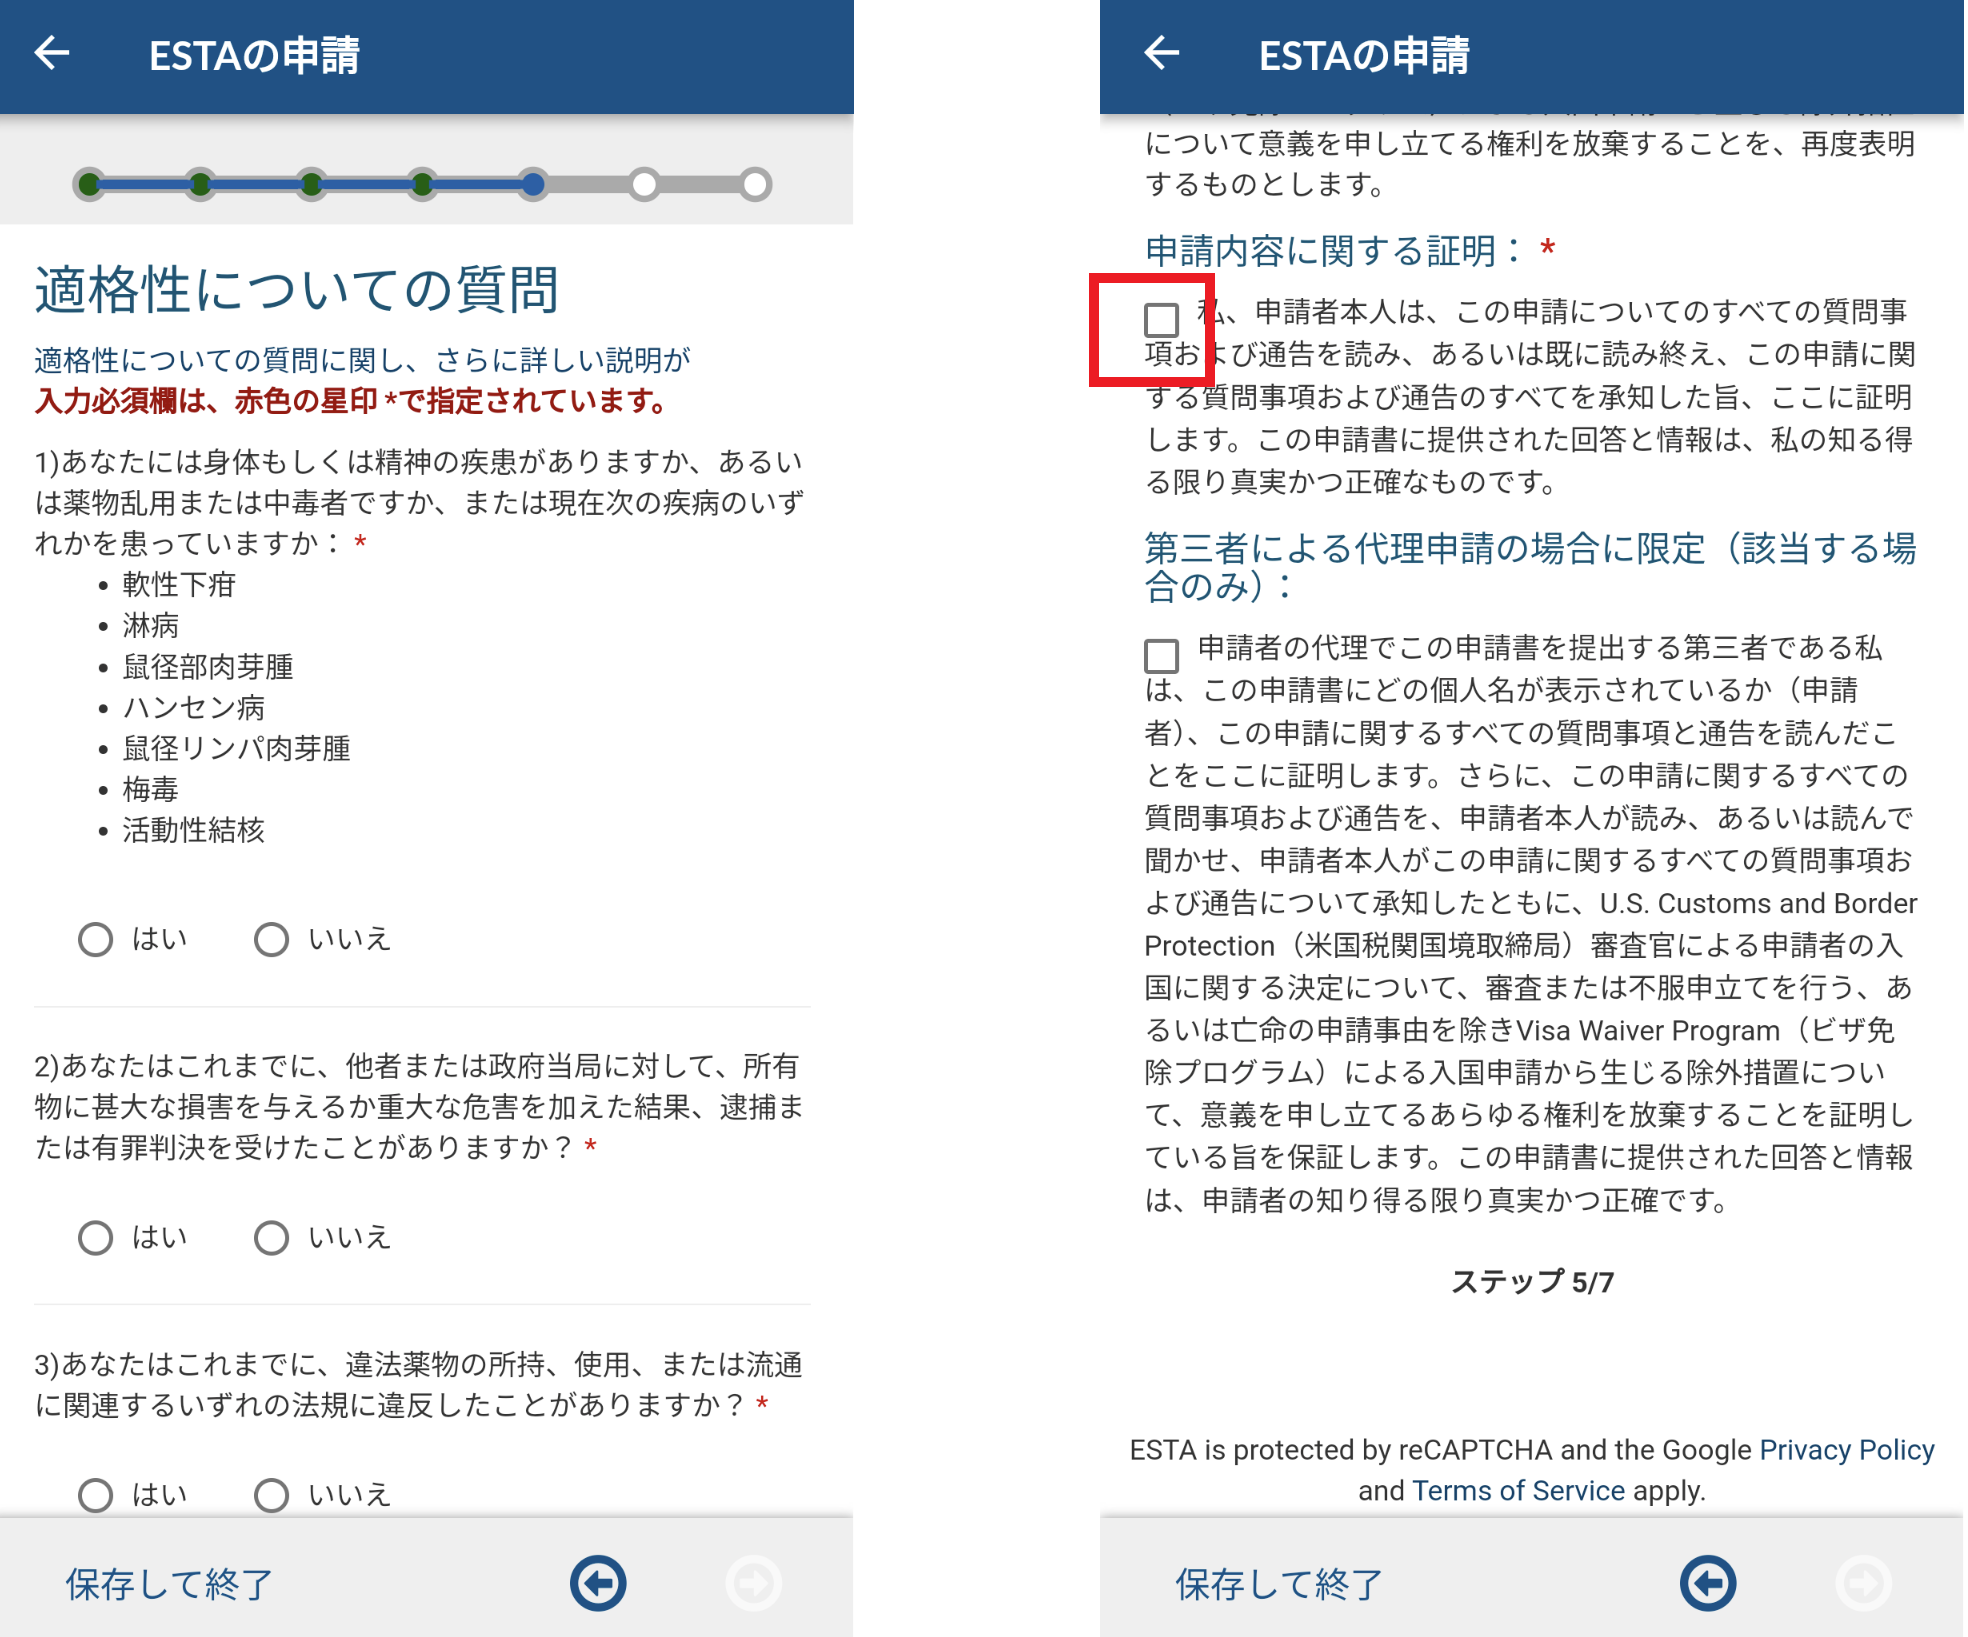Click the 第三者による代理申請の場合に限定 heading
1968x1637 pixels.
coord(1530,567)
